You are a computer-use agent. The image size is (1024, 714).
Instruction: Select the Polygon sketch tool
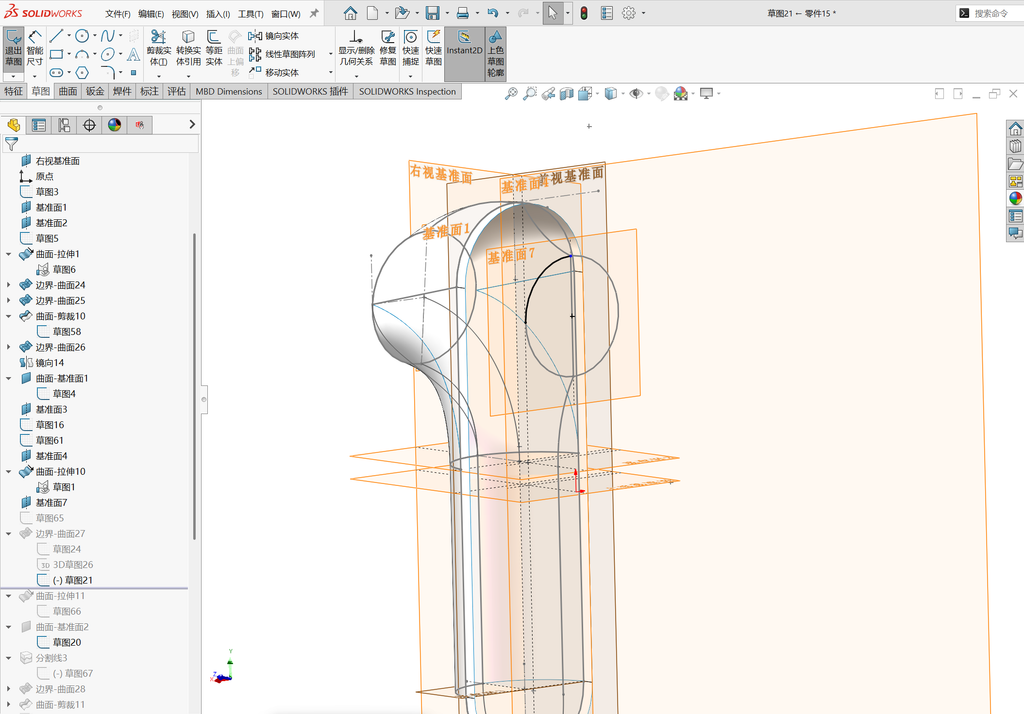[x=82, y=73]
